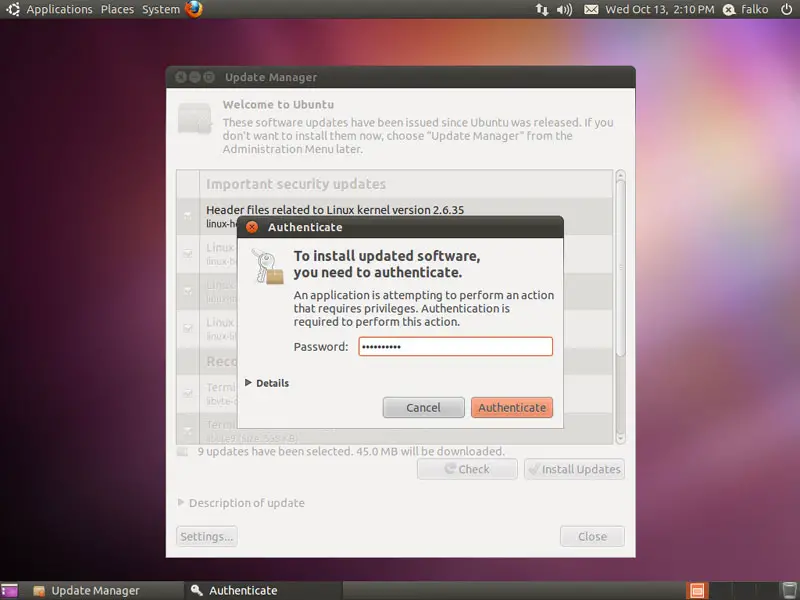Open the falko user menu
This screenshot has width=800, height=600.
click(x=746, y=9)
